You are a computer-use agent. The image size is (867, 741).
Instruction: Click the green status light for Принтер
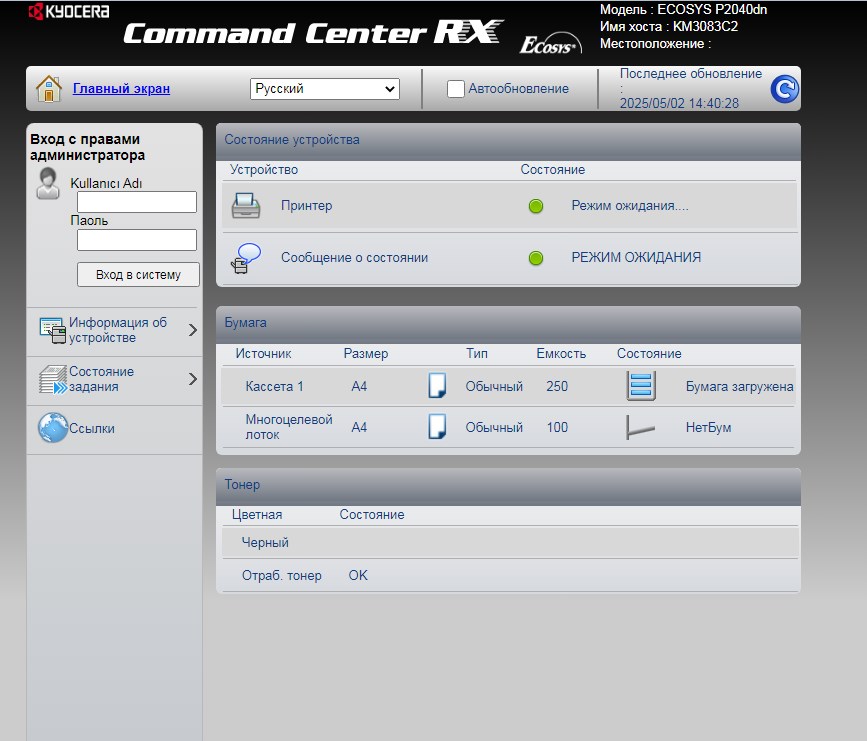536,206
